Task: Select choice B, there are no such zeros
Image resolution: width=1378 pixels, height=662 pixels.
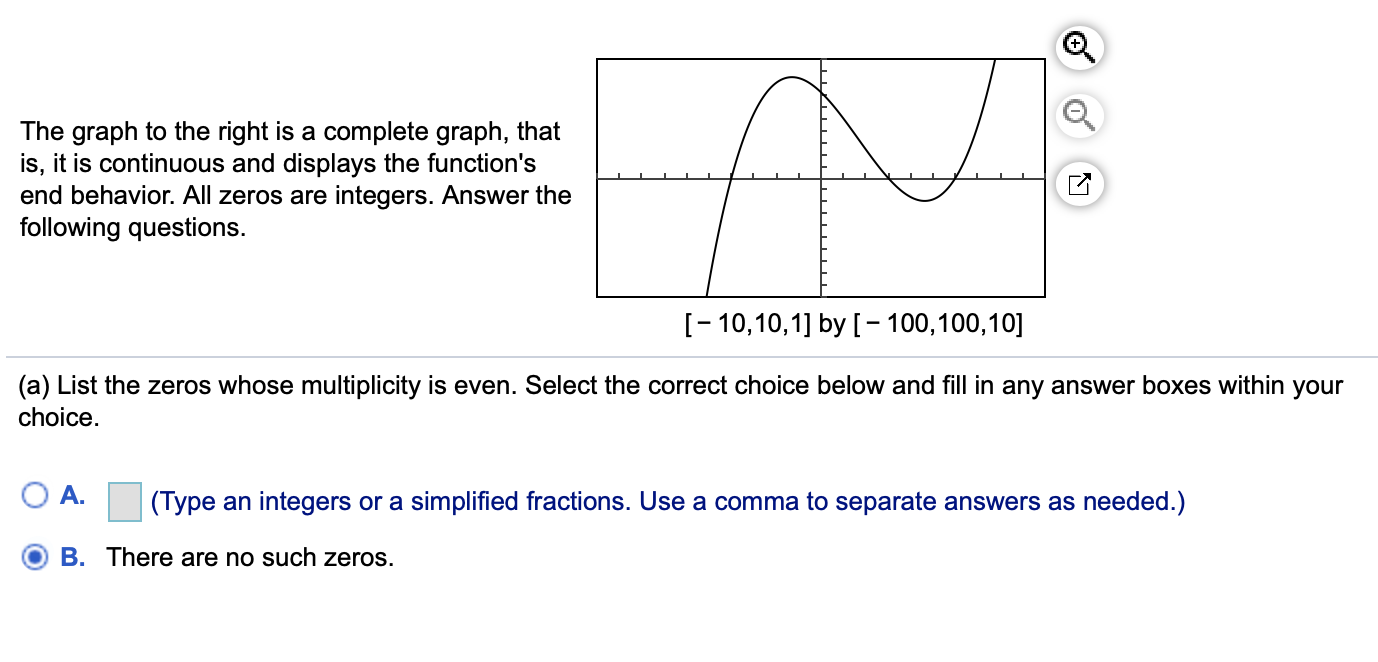Action: coord(36,557)
